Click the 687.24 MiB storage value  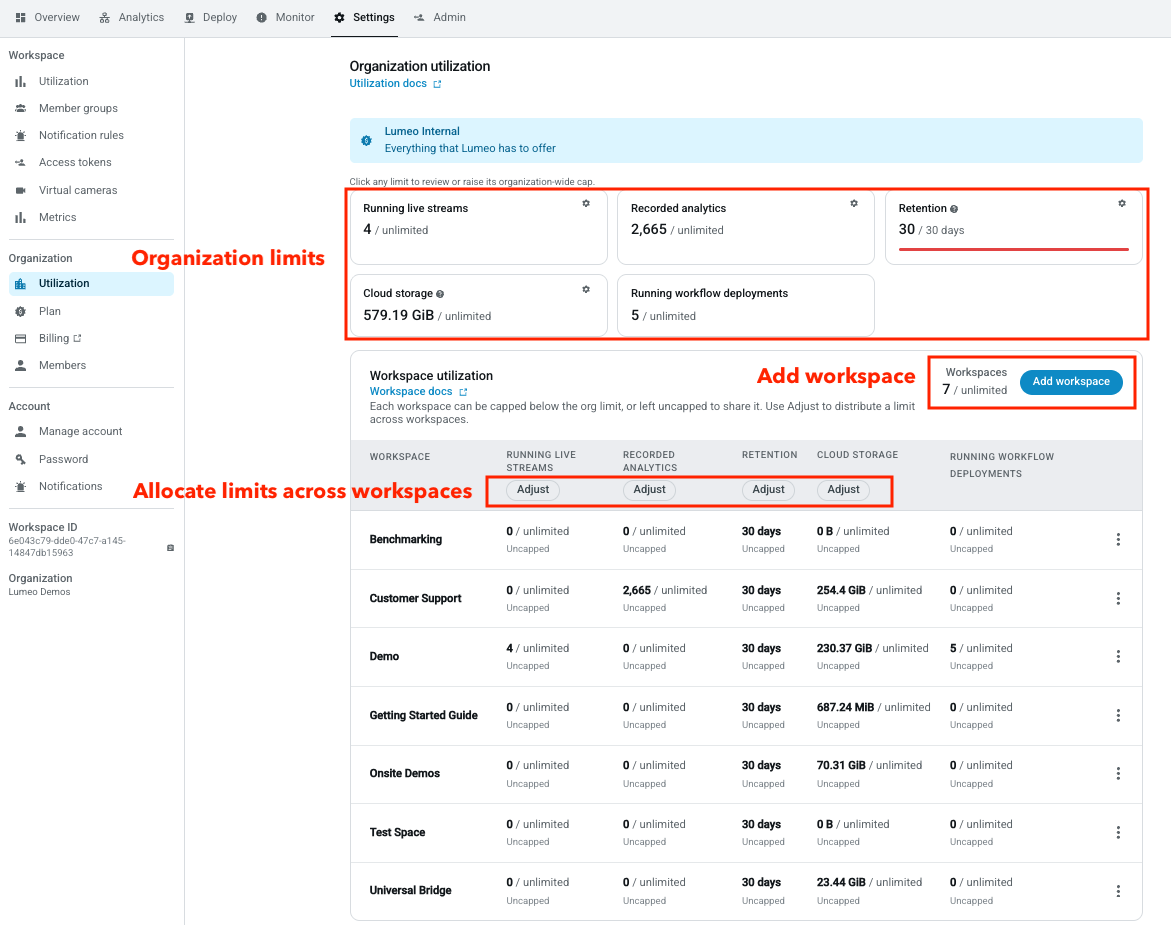845,707
